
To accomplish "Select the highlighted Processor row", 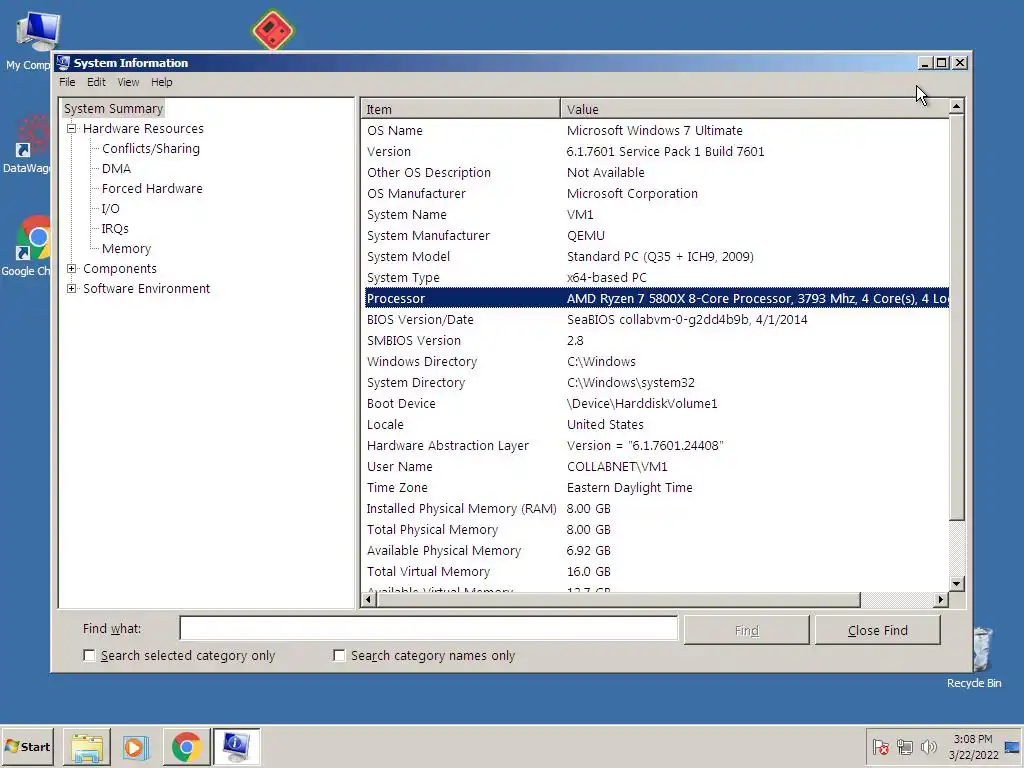I will (x=656, y=298).
